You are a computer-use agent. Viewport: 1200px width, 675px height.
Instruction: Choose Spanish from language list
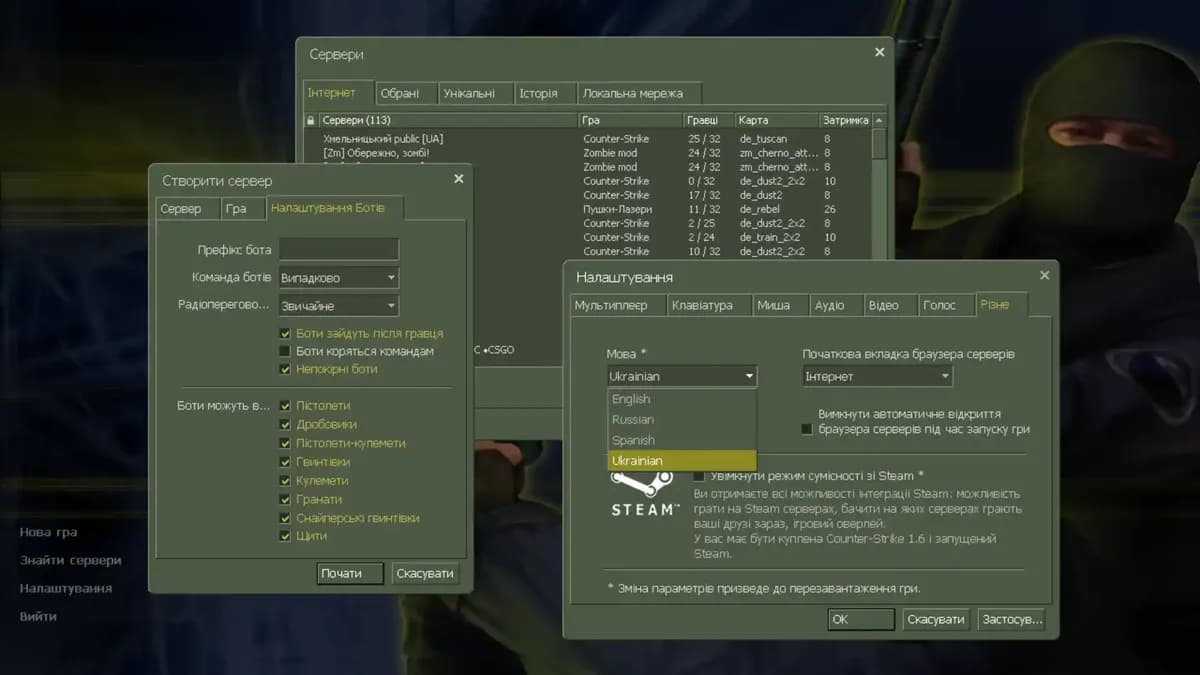(x=682, y=440)
